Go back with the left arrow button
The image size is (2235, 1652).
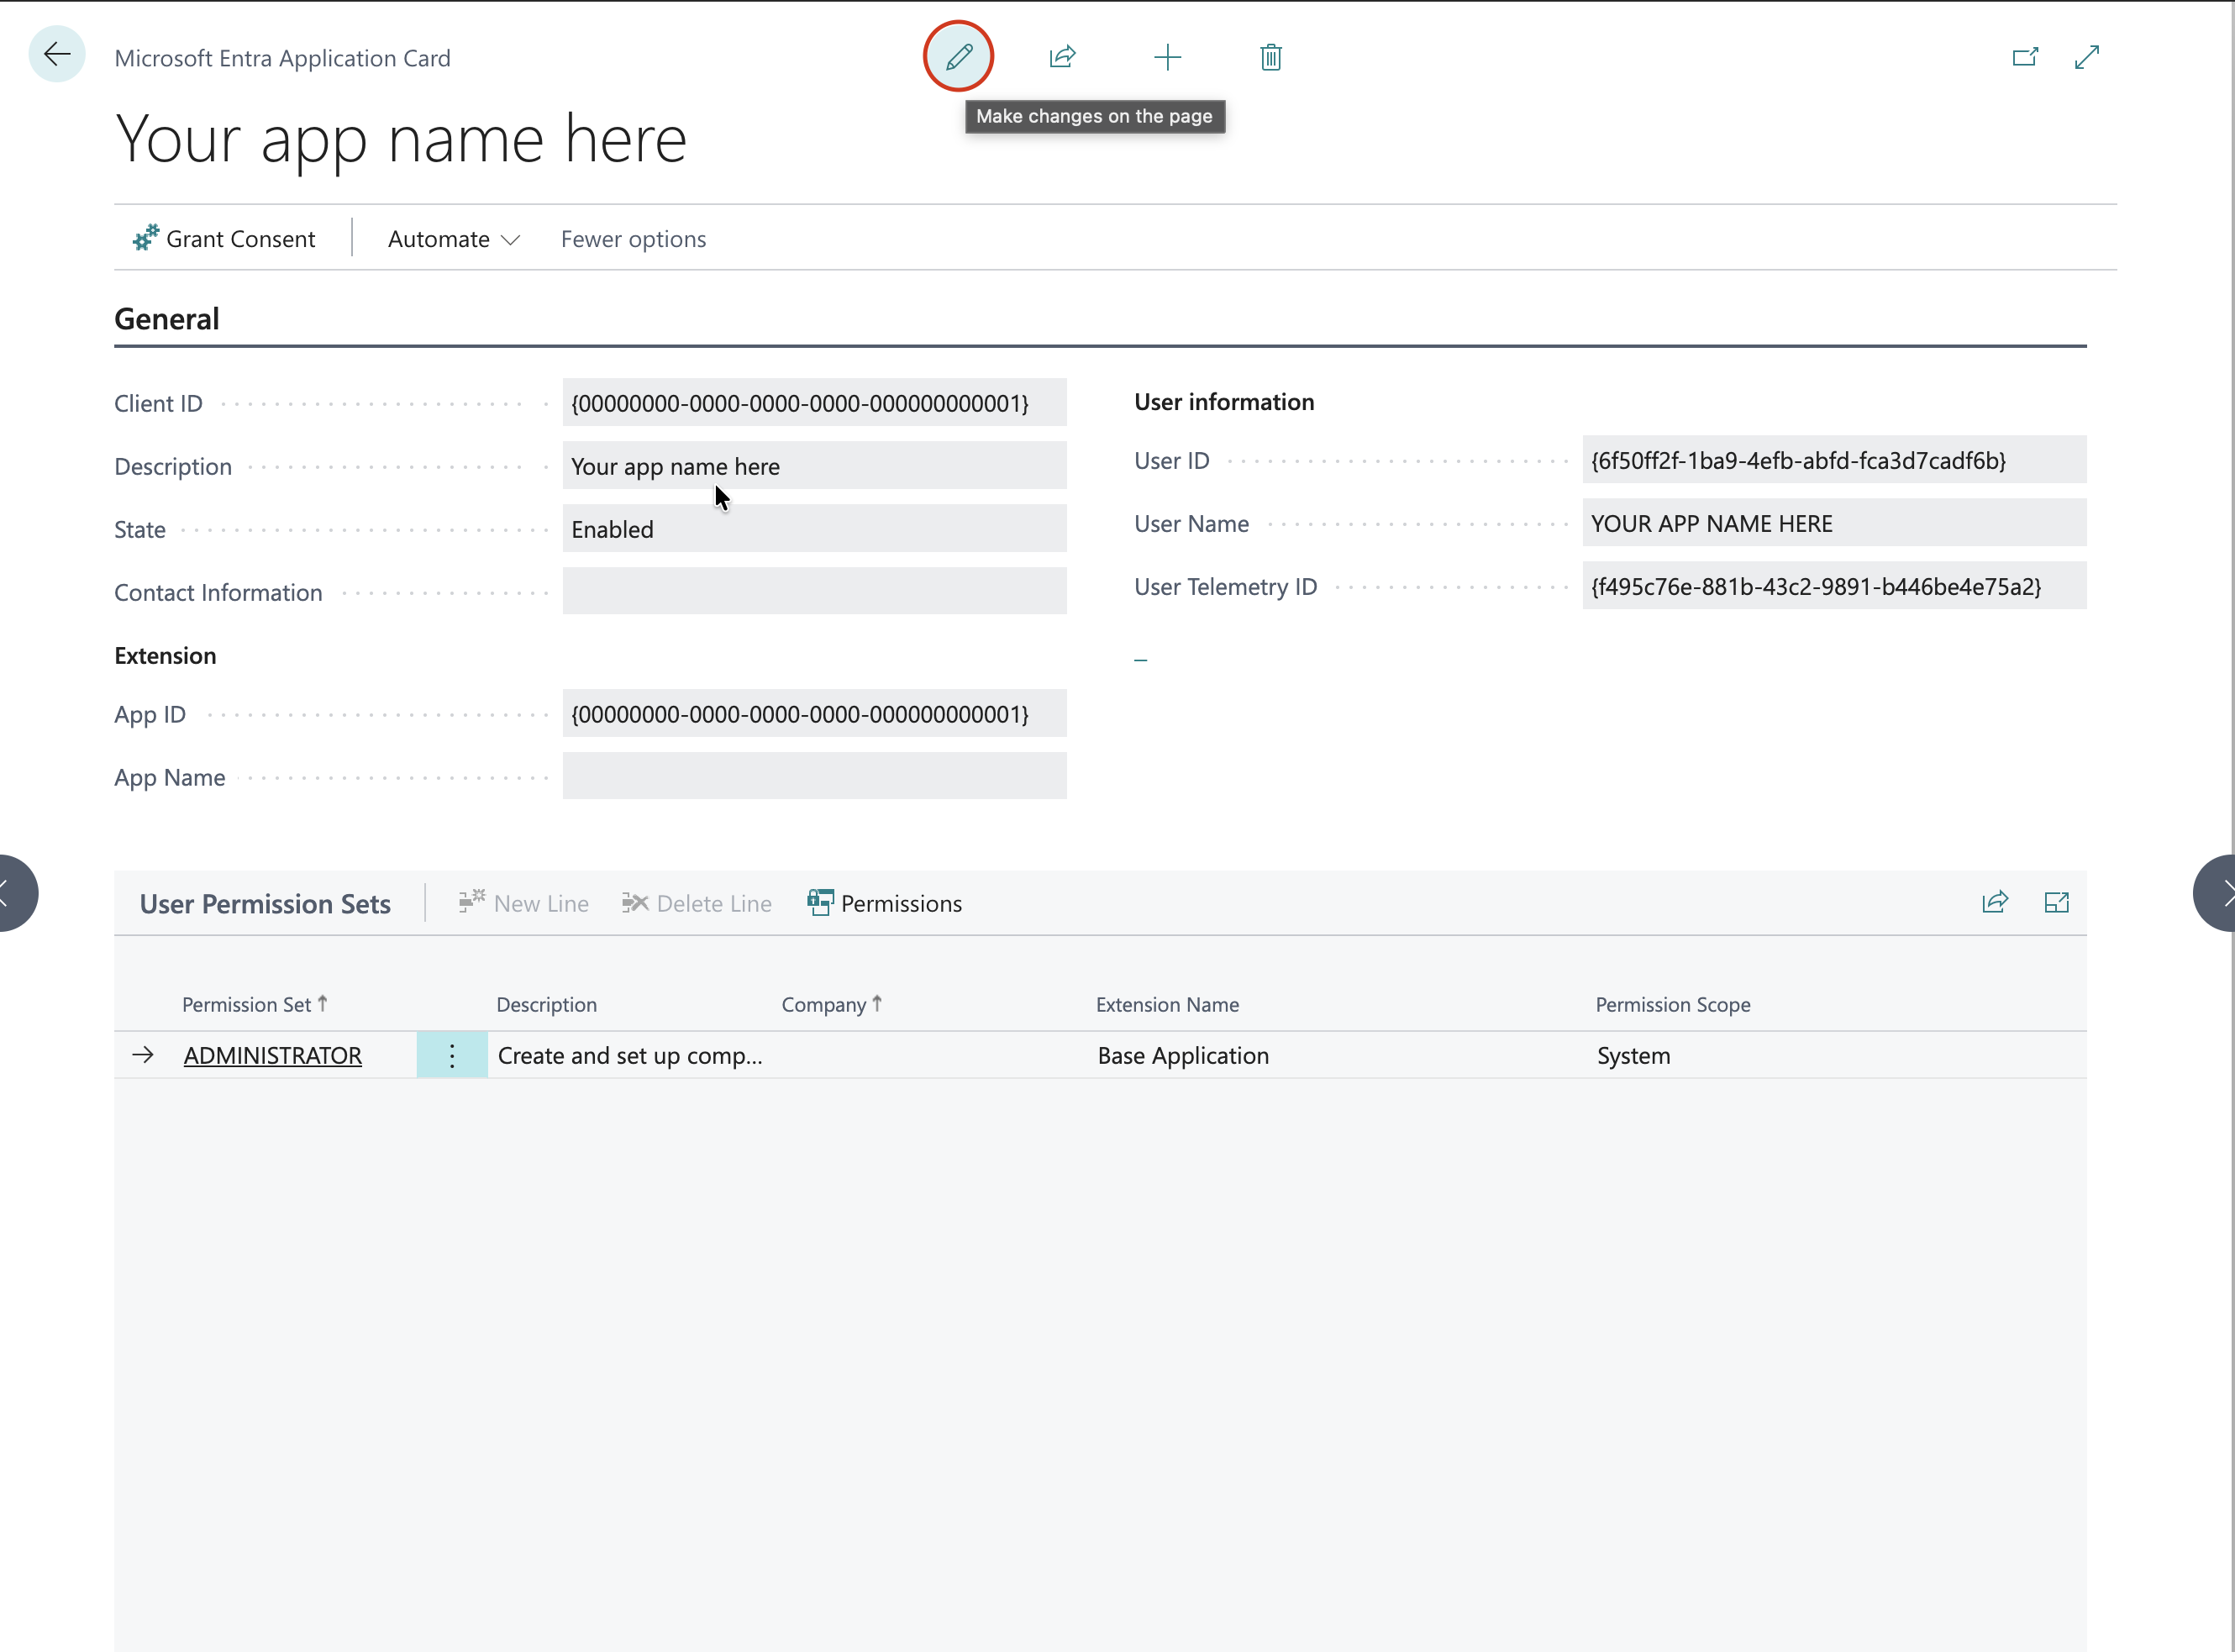[x=57, y=54]
